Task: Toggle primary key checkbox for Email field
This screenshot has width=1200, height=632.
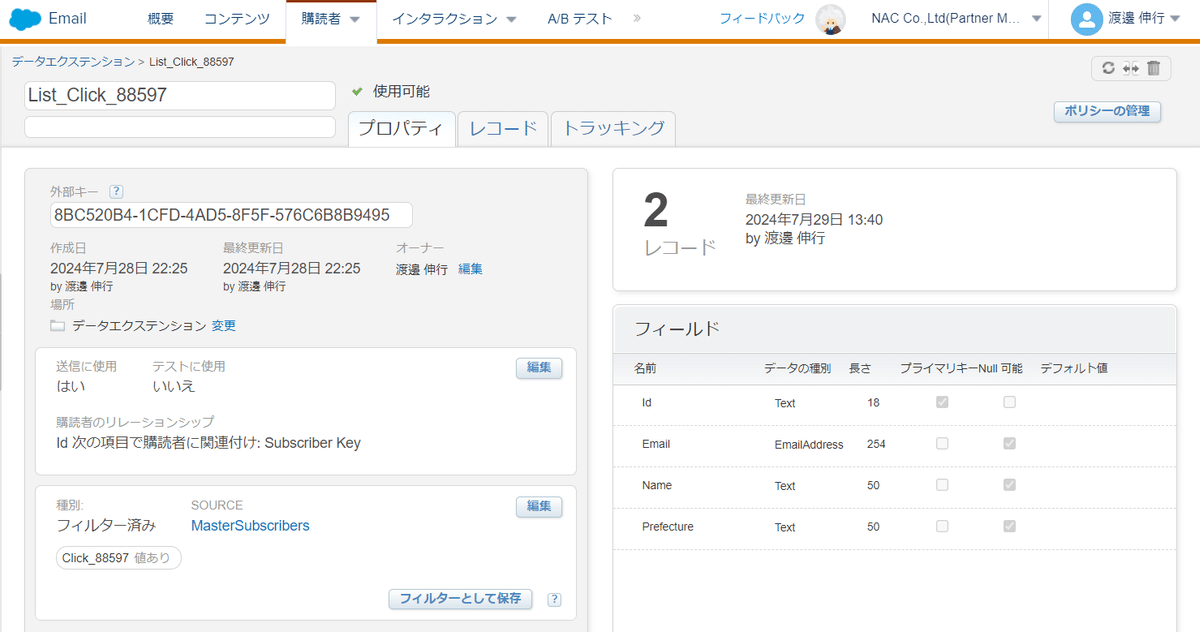Action: point(942,443)
